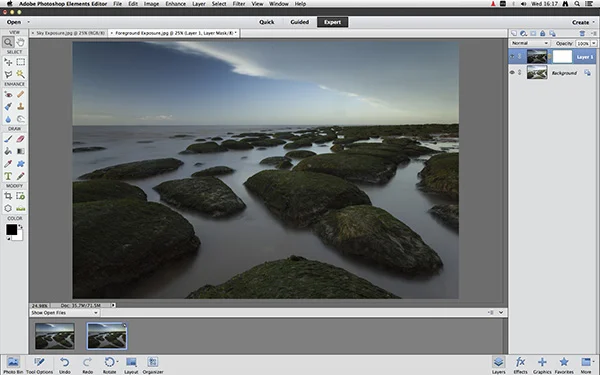The image size is (600, 375).
Task: Select the Rectangular Marquee tool
Action: coord(21,62)
